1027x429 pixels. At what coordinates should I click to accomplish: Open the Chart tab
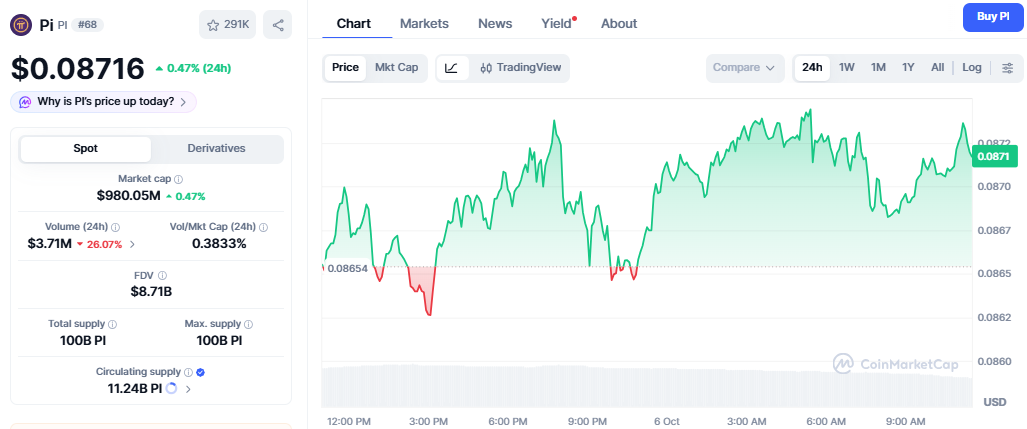[354, 24]
